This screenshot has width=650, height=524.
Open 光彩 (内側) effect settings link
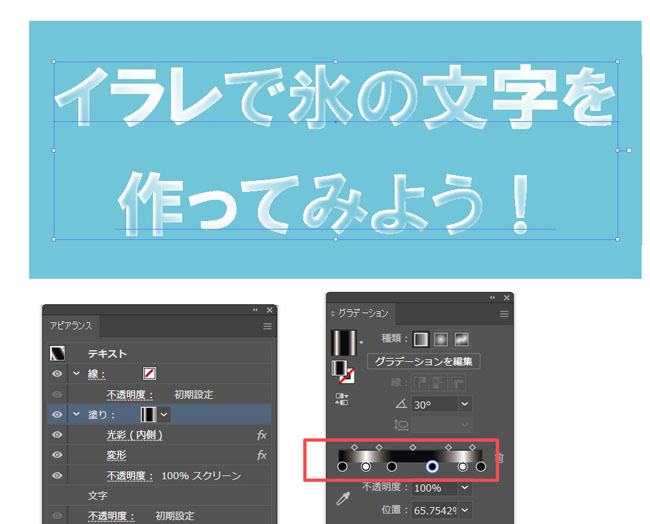tap(134, 435)
